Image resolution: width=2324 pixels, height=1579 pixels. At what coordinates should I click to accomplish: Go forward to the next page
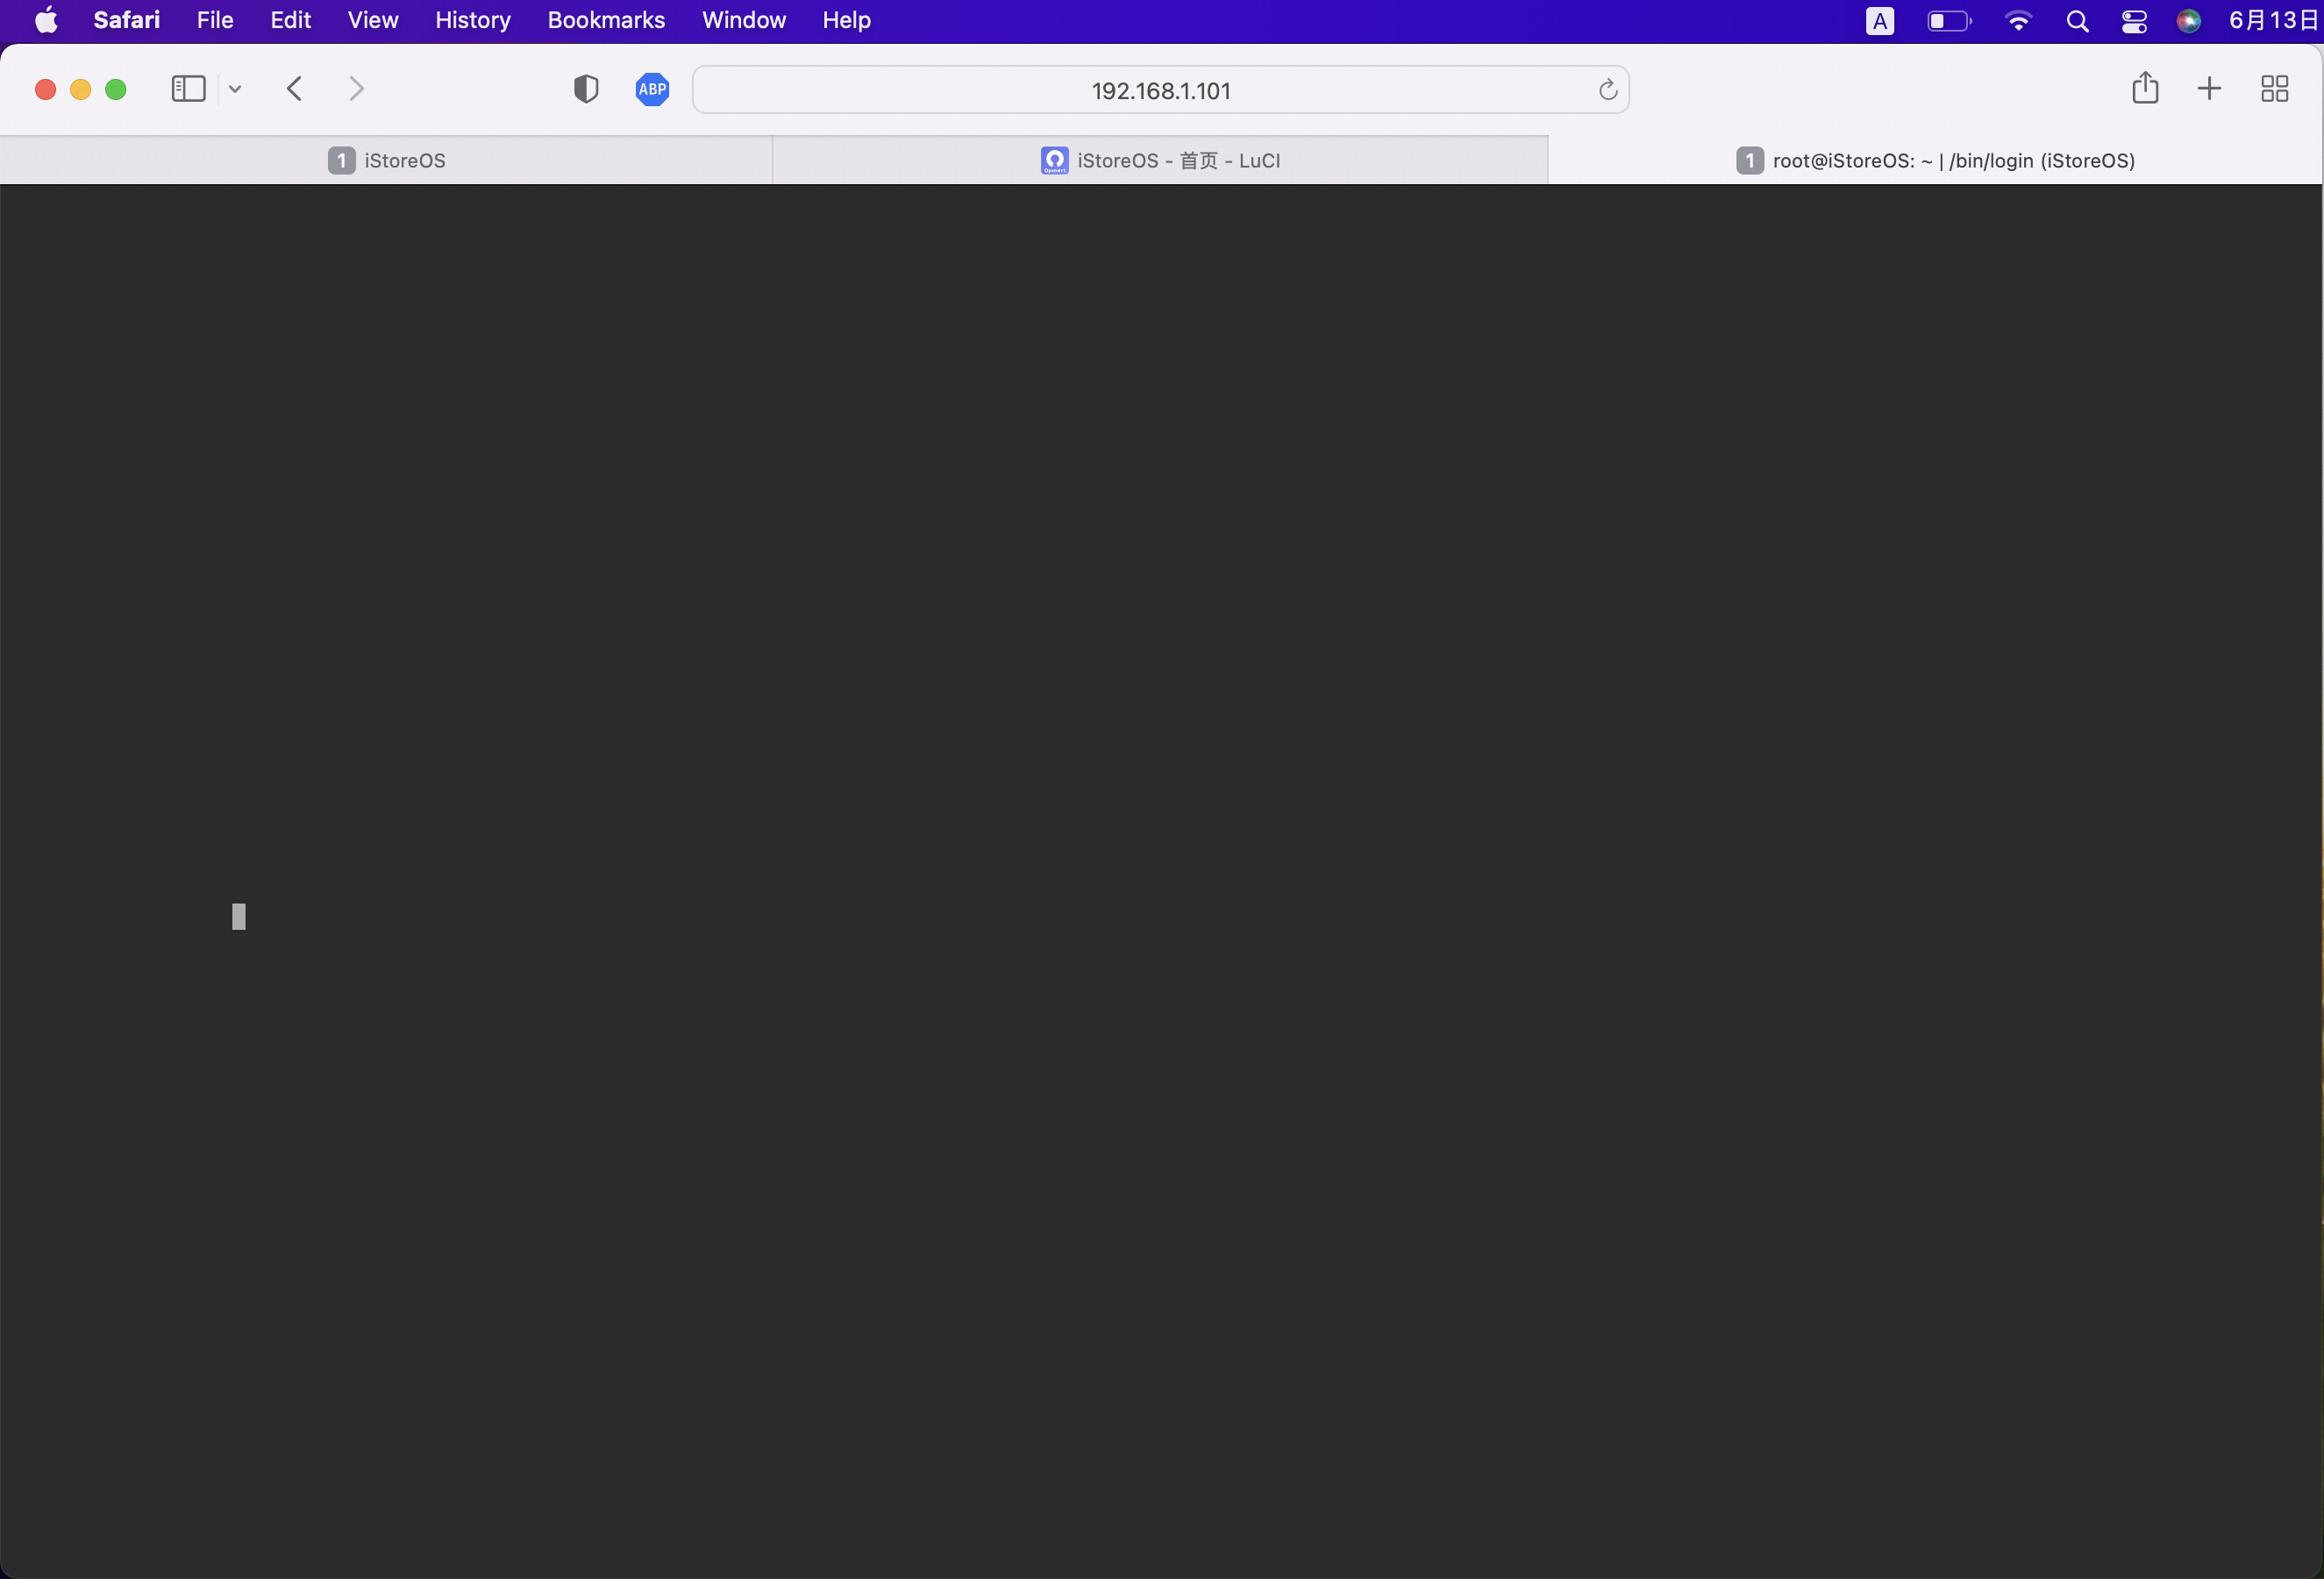click(356, 89)
